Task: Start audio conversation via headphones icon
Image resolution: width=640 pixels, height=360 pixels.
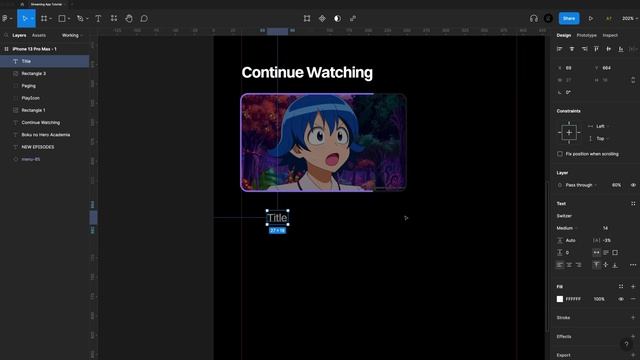Action: (x=533, y=18)
